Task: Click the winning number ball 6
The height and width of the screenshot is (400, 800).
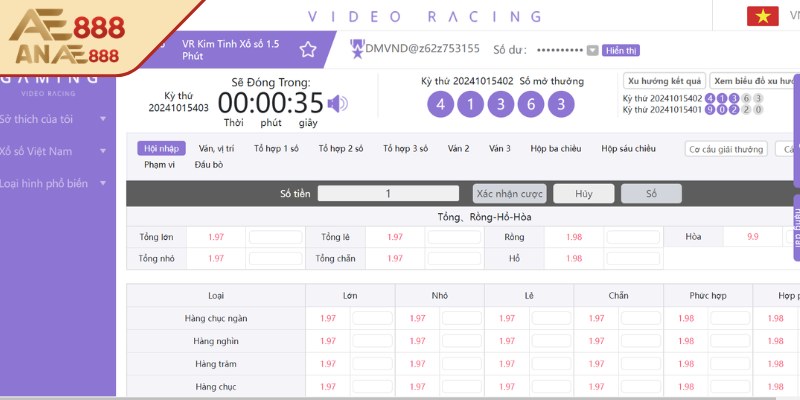Action: point(531,104)
